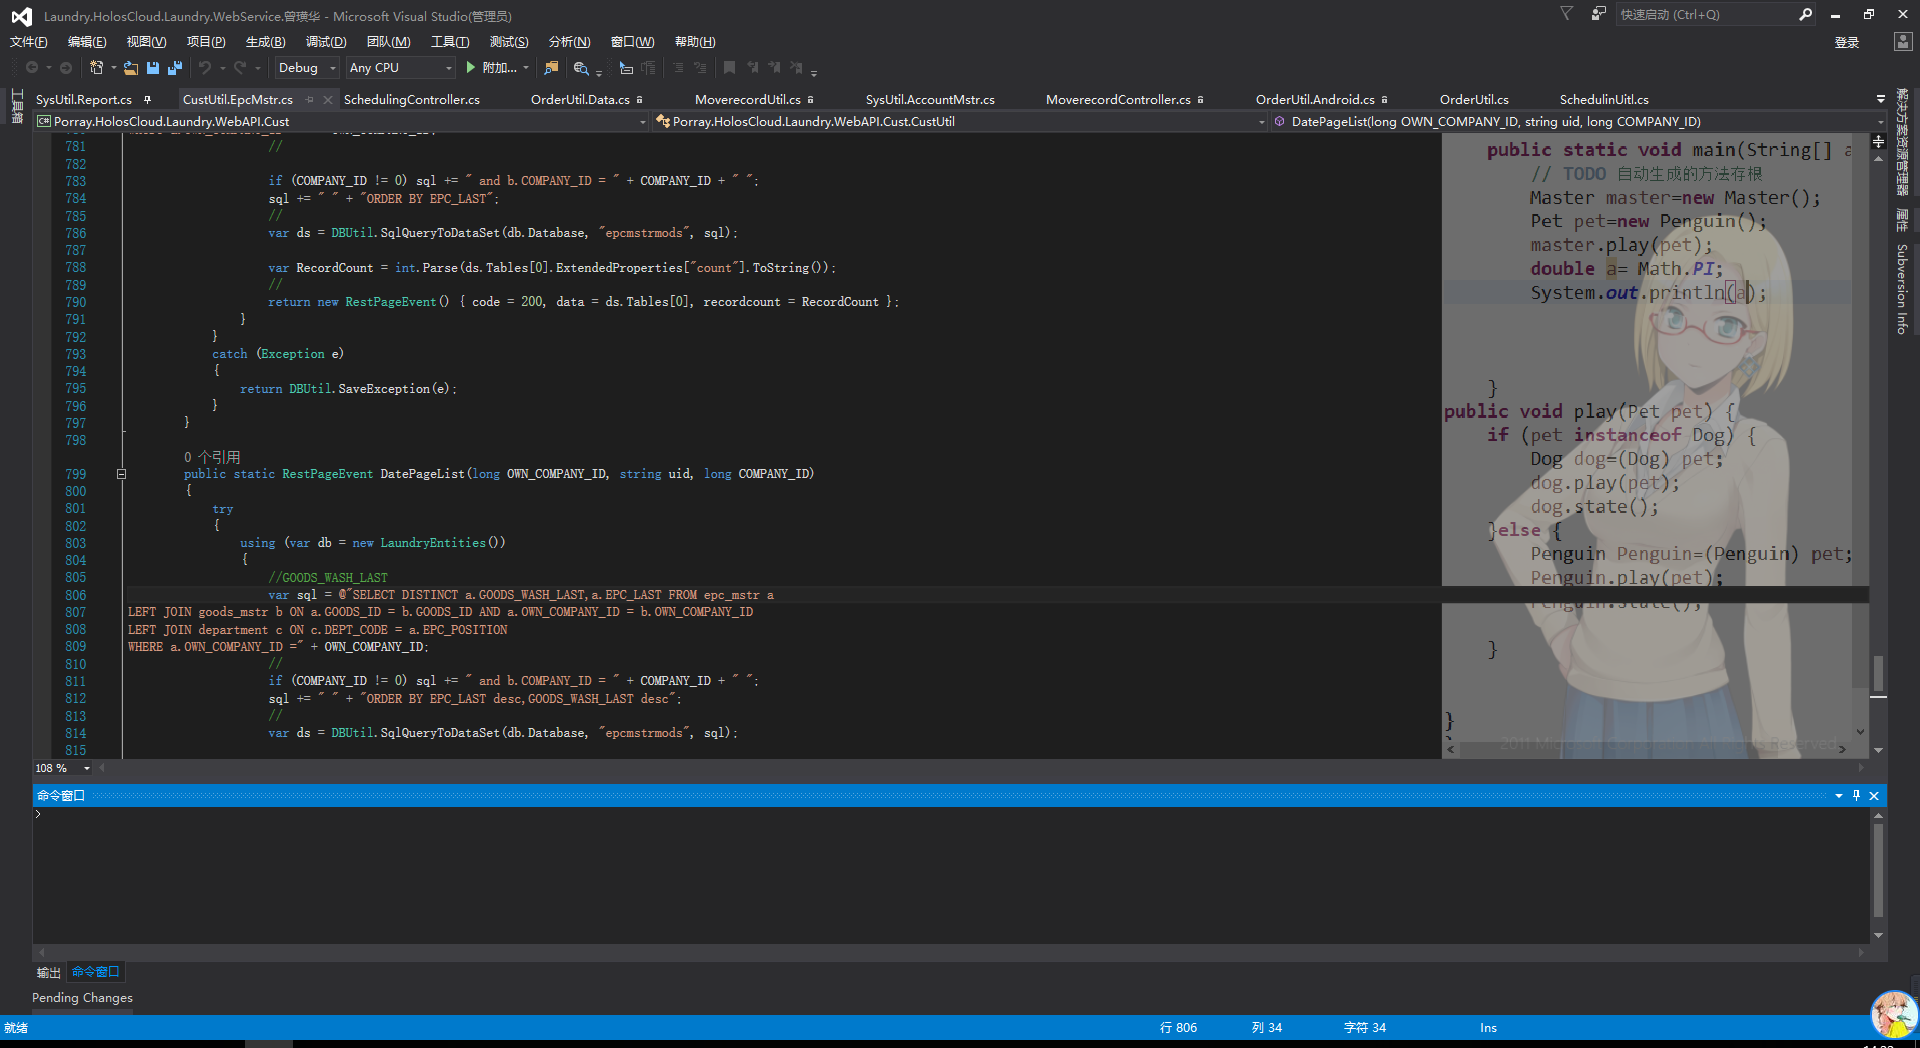Click the previous bookmark icon

pos(752,68)
